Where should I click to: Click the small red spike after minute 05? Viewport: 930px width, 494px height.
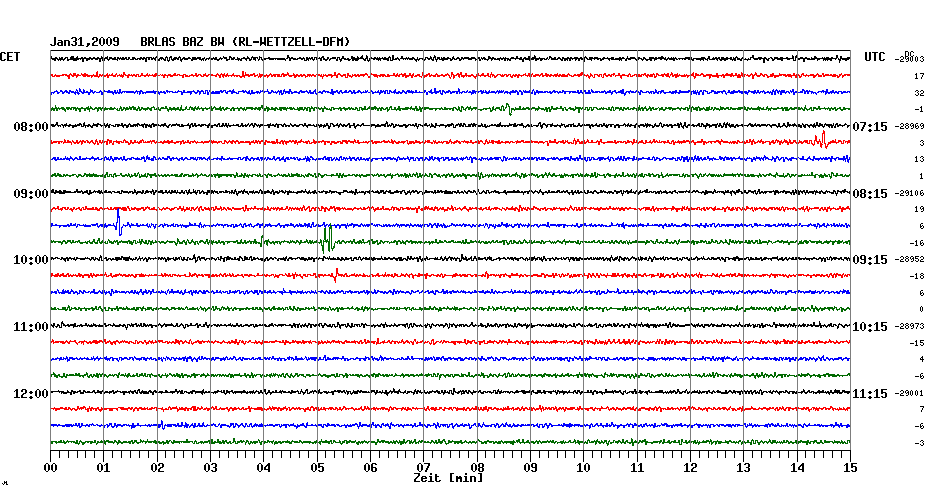tap(336, 272)
